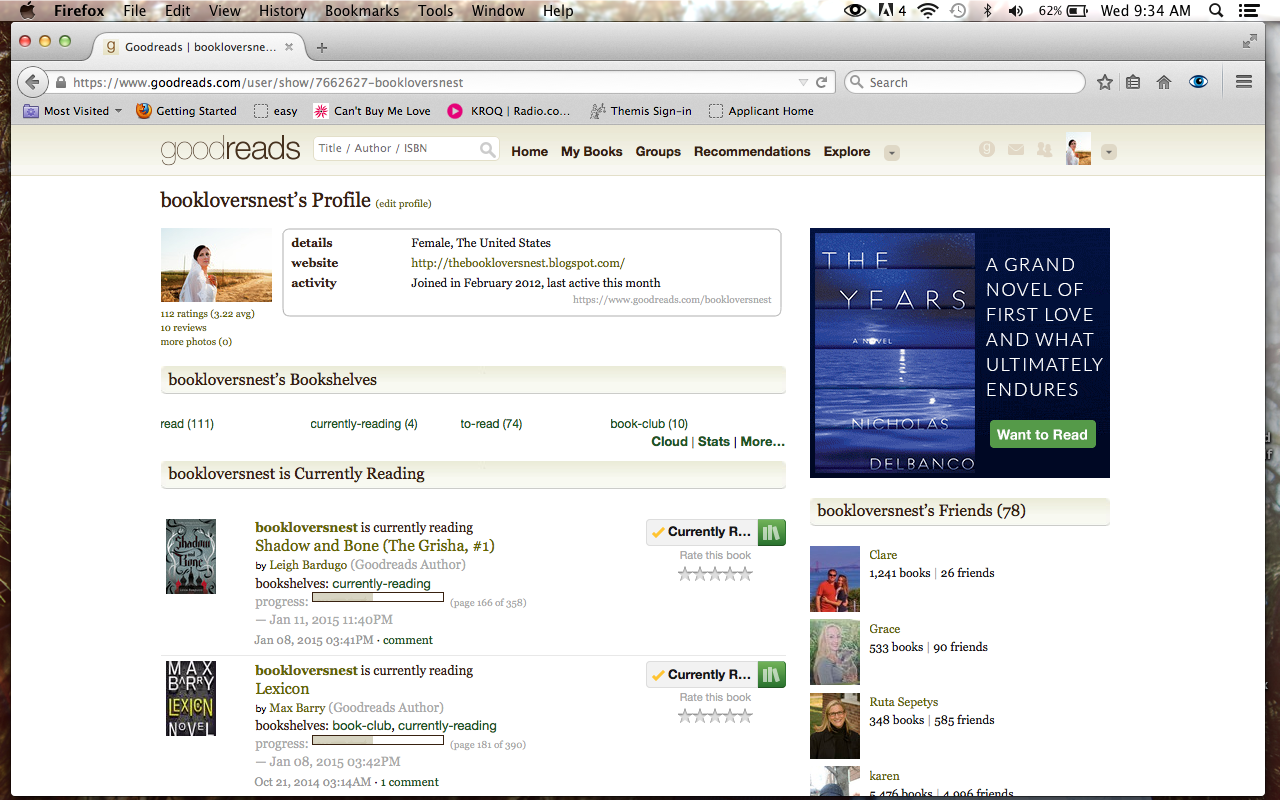Expand the profile account dropdown arrow
The width and height of the screenshot is (1280, 800).
[x=1108, y=153]
